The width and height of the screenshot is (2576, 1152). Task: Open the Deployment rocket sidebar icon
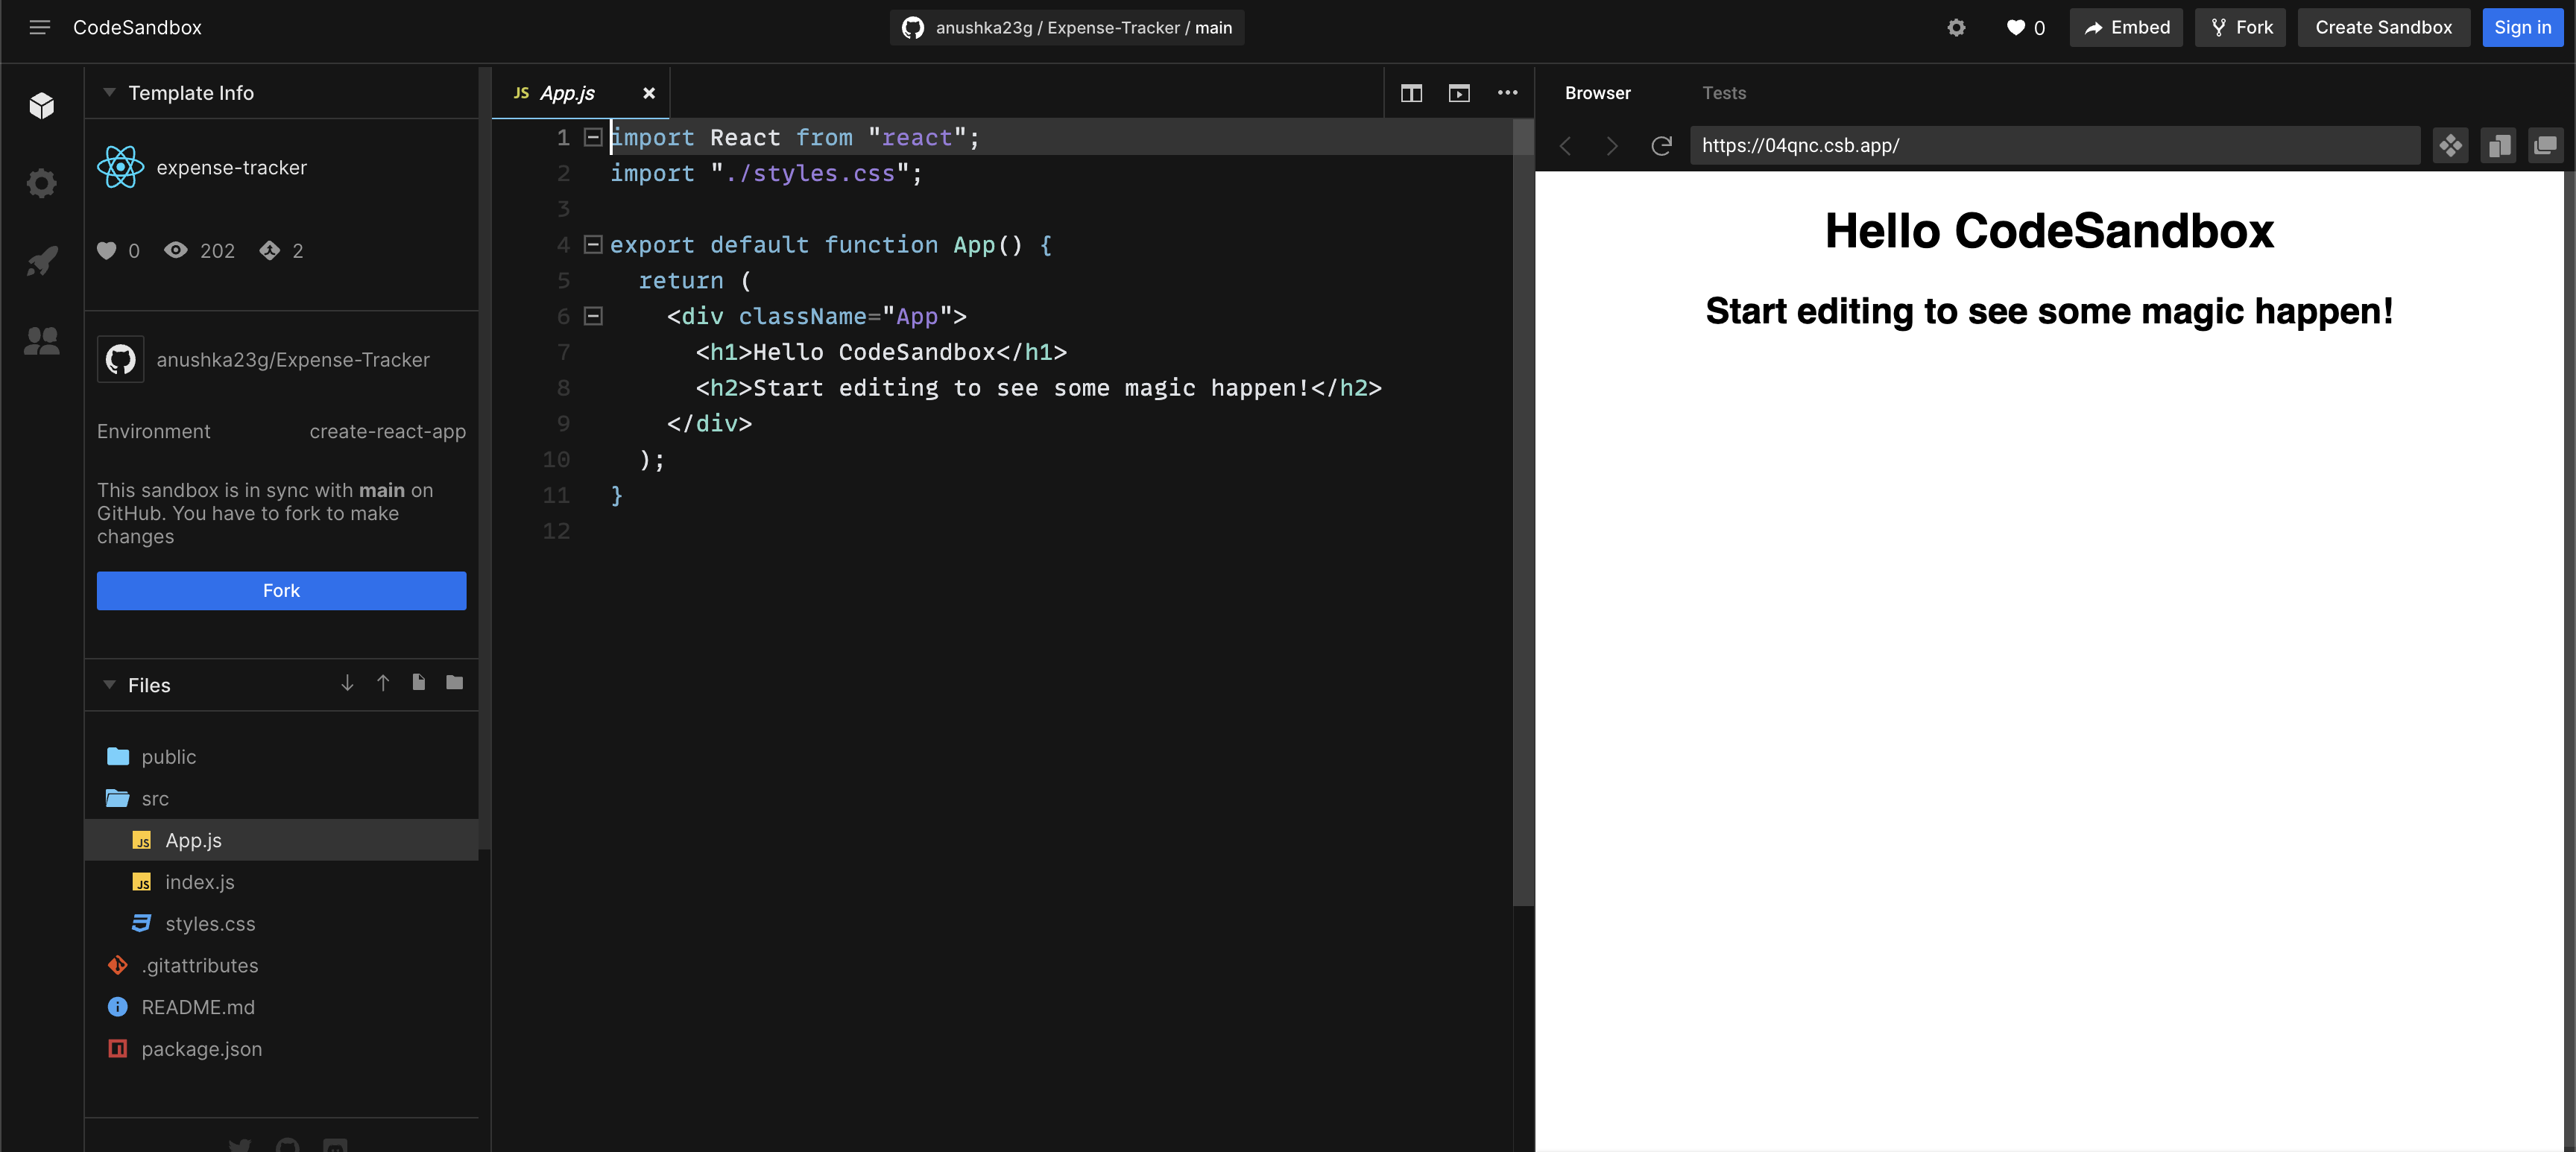(x=41, y=261)
